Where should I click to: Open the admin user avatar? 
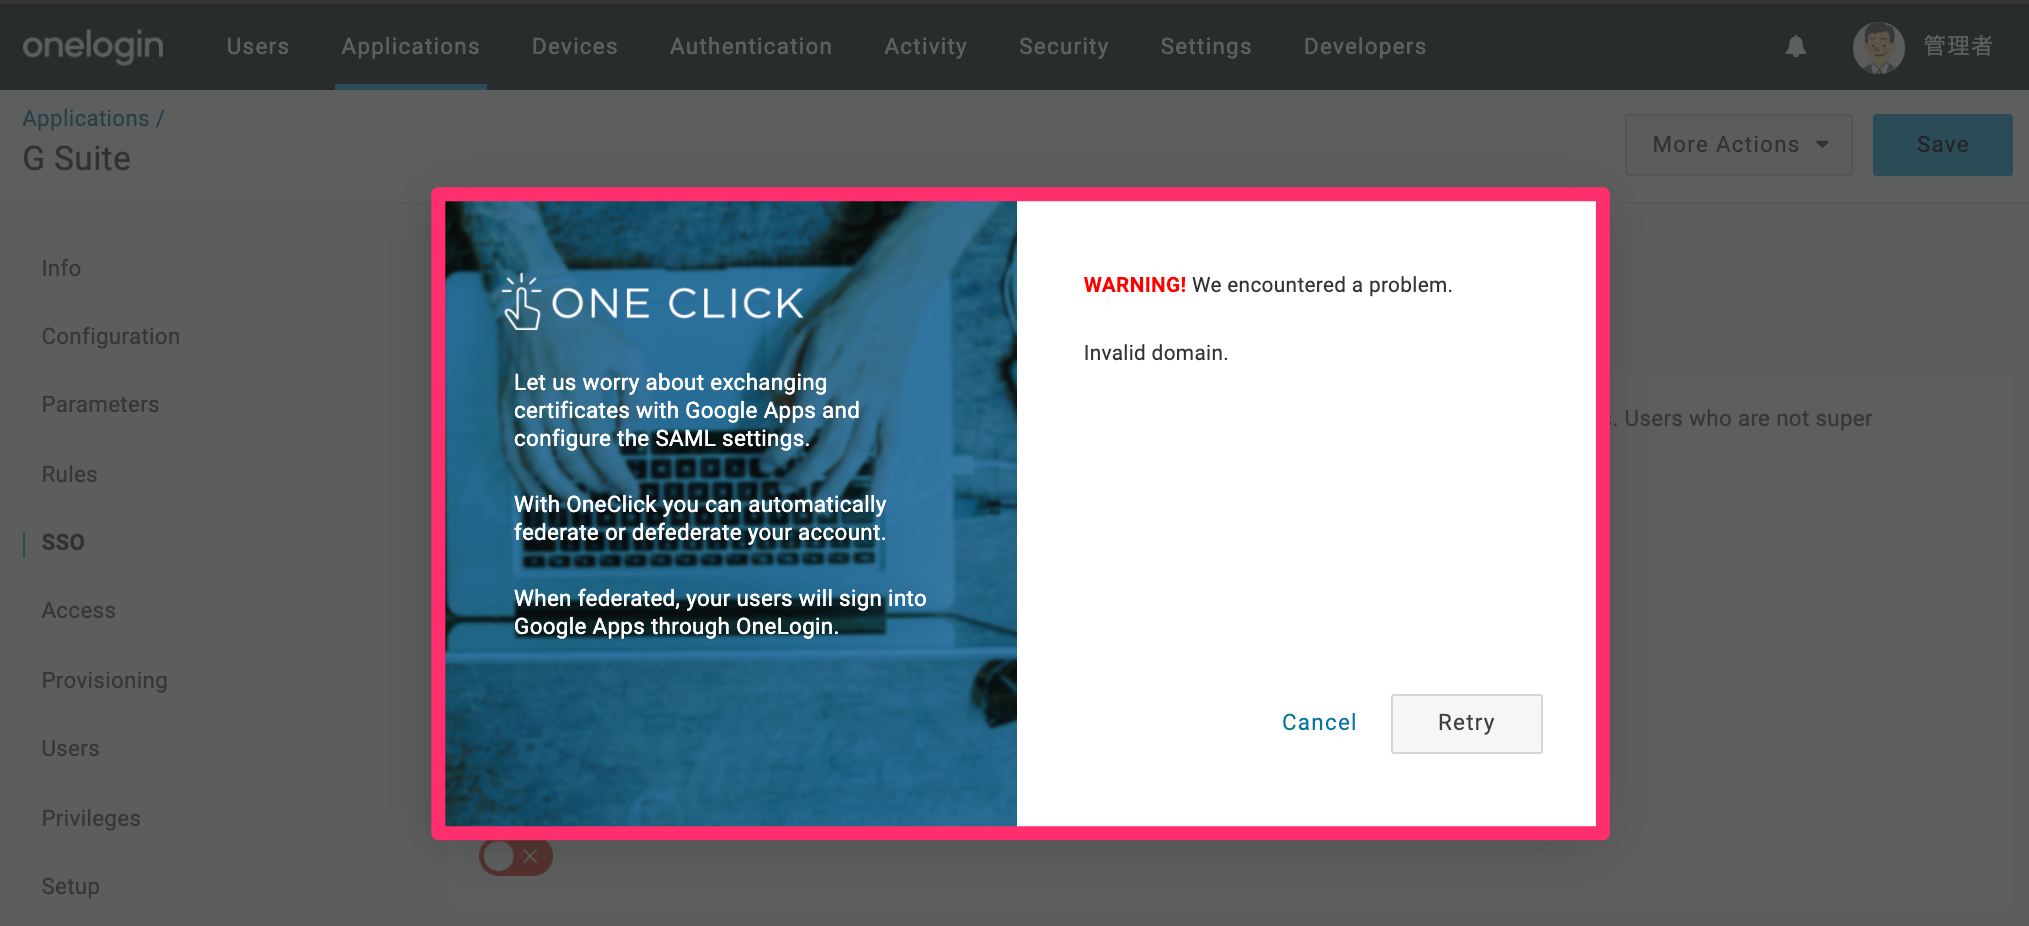pos(1878,47)
